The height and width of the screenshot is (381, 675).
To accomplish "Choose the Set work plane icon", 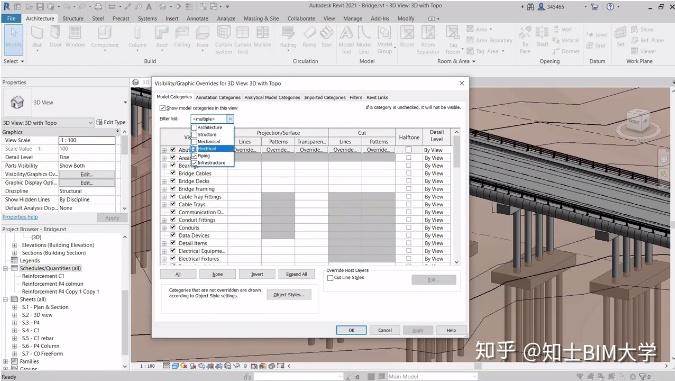I will pos(620,33).
